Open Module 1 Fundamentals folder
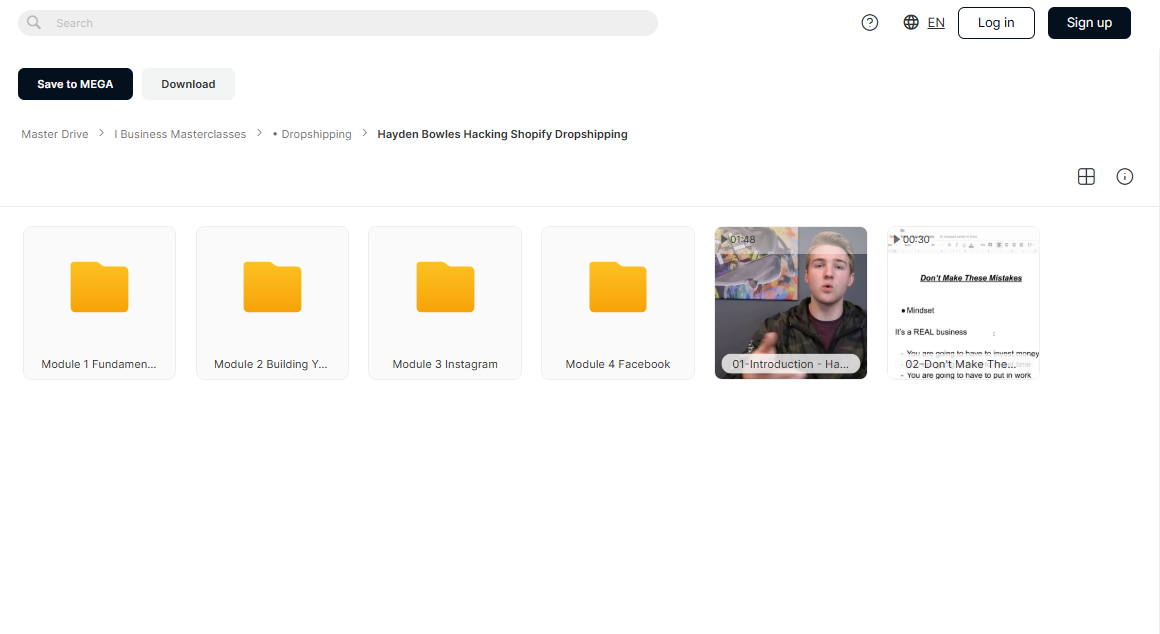This screenshot has height=634, width=1160. pyautogui.click(x=99, y=303)
